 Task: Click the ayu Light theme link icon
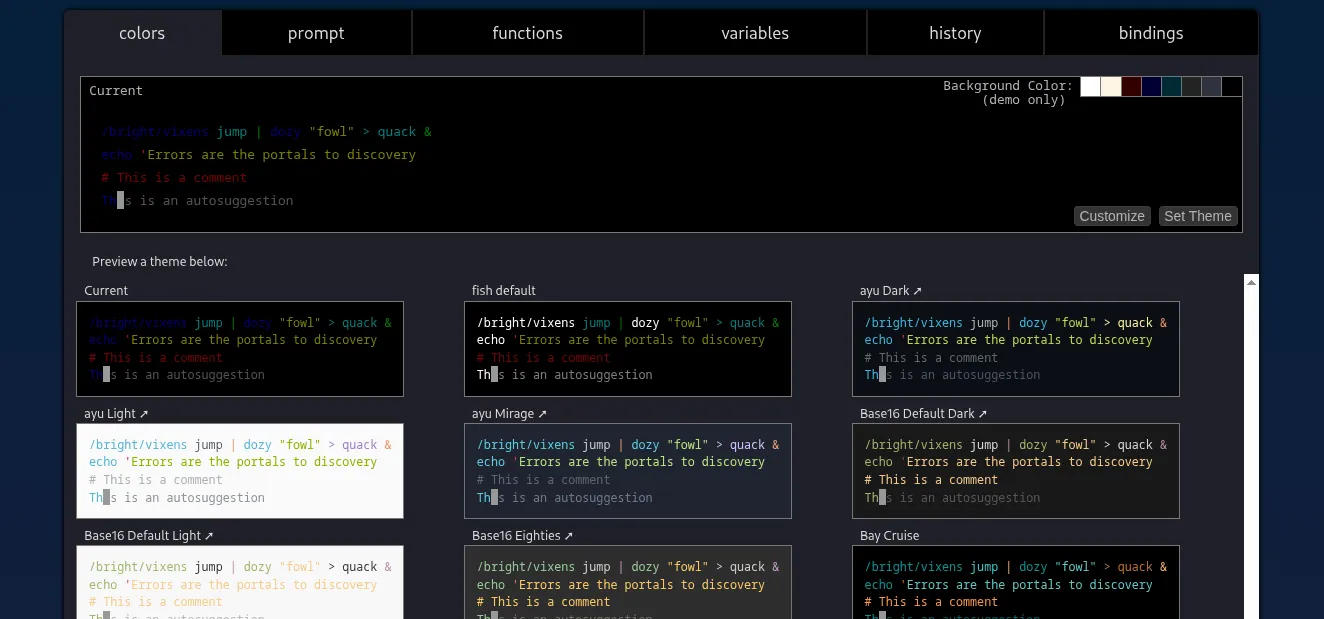143,413
